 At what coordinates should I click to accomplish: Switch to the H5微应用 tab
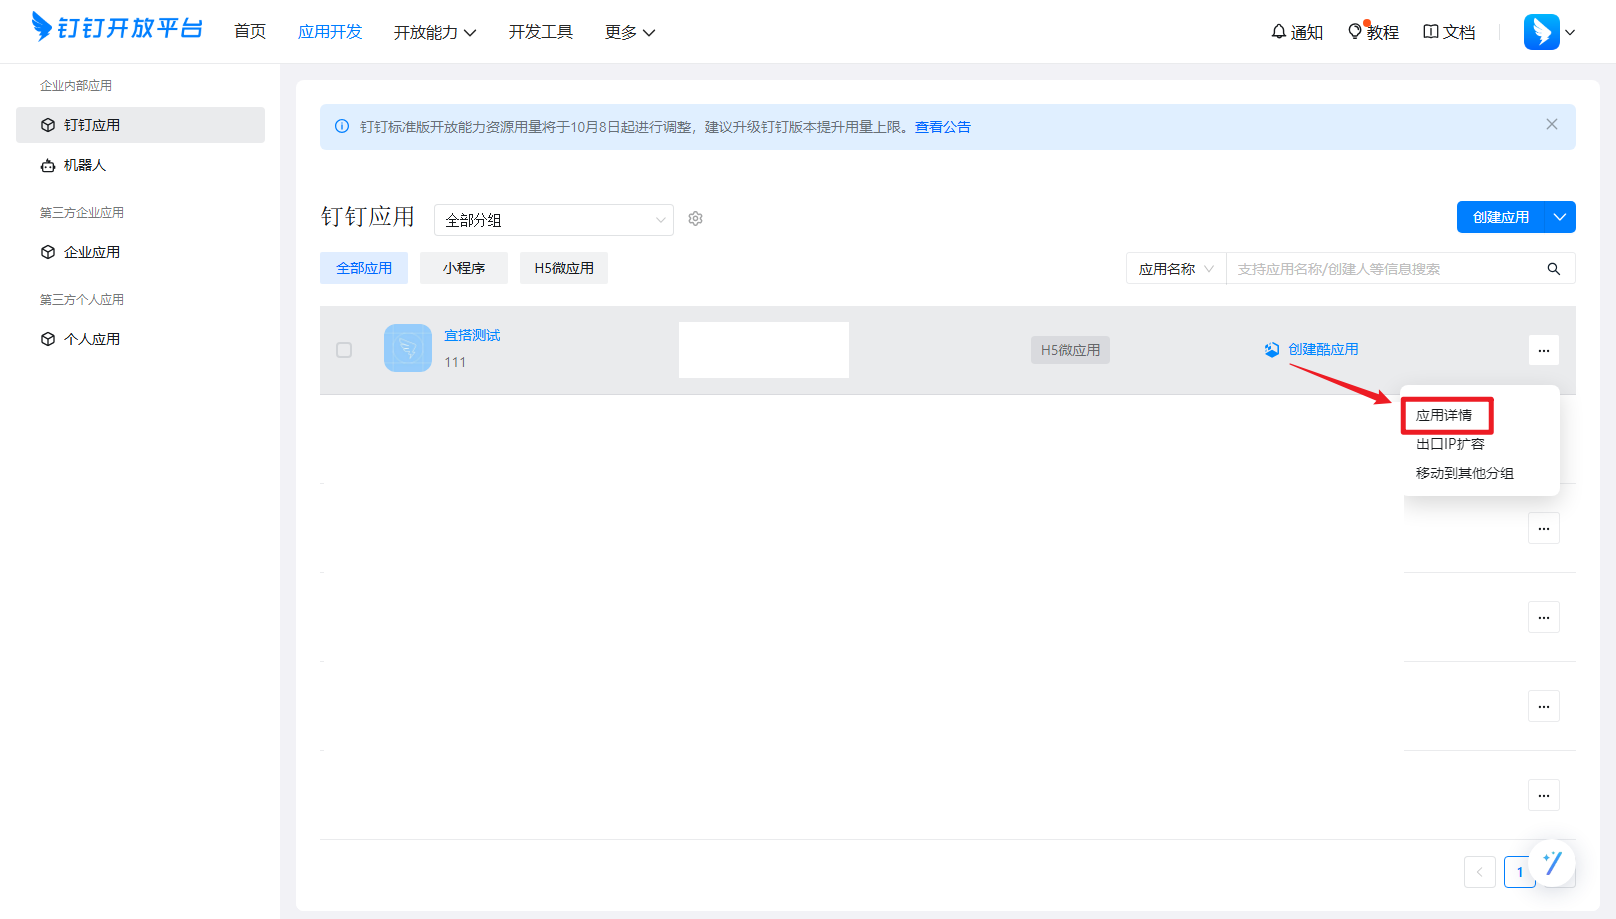coord(564,268)
